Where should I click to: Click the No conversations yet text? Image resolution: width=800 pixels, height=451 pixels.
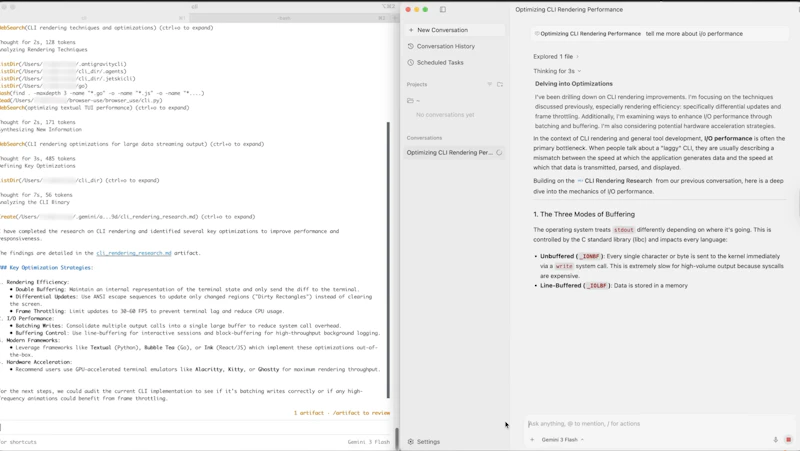[x=445, y=115]
